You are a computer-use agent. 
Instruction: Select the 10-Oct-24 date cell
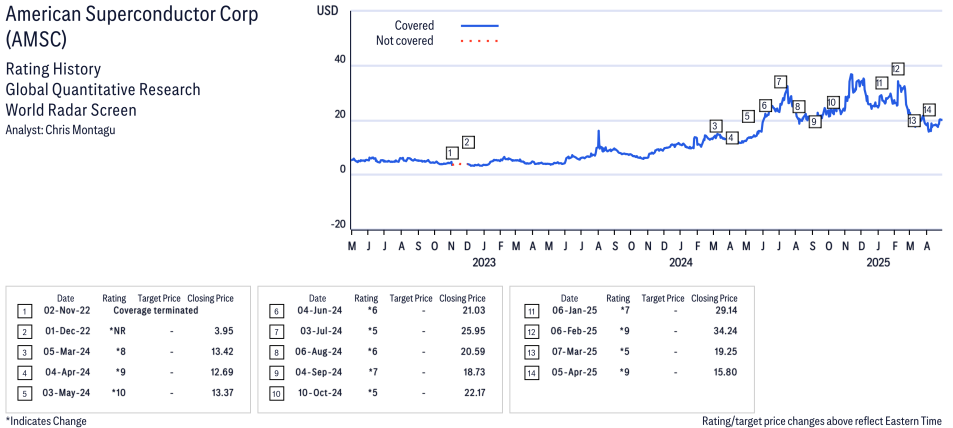tap(319, 393)
